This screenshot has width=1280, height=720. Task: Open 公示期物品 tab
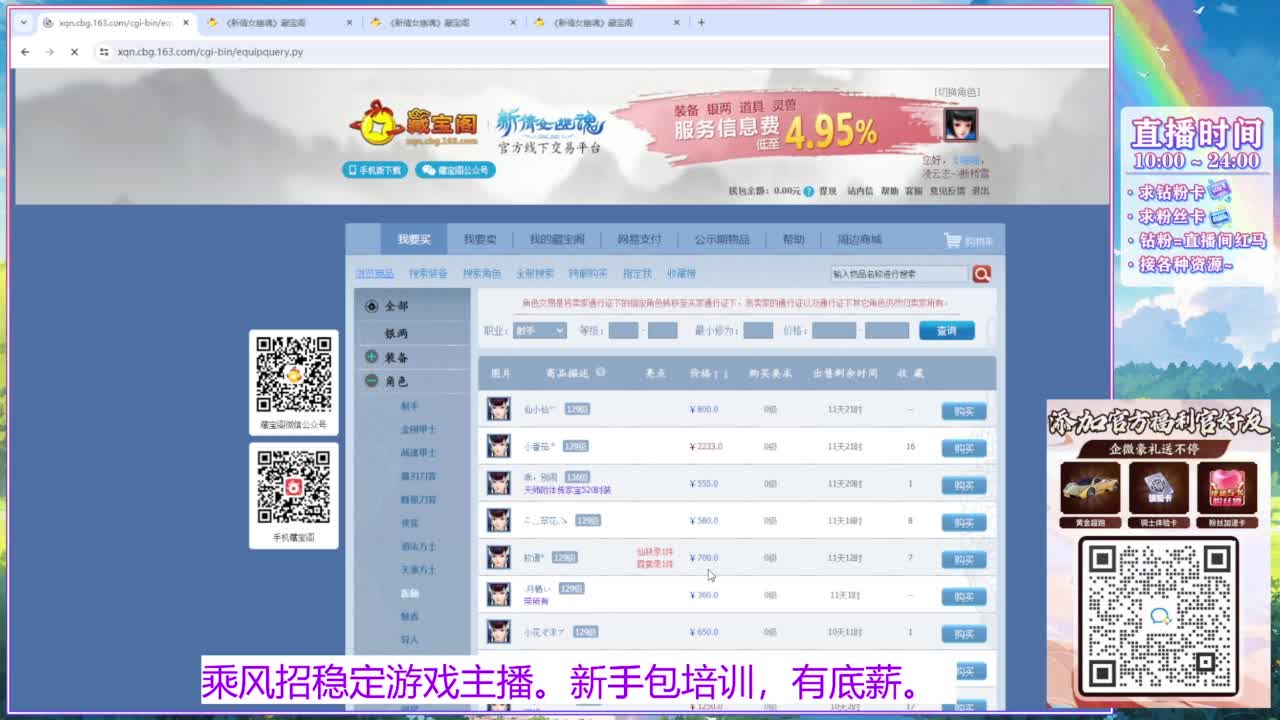point(722,239)
